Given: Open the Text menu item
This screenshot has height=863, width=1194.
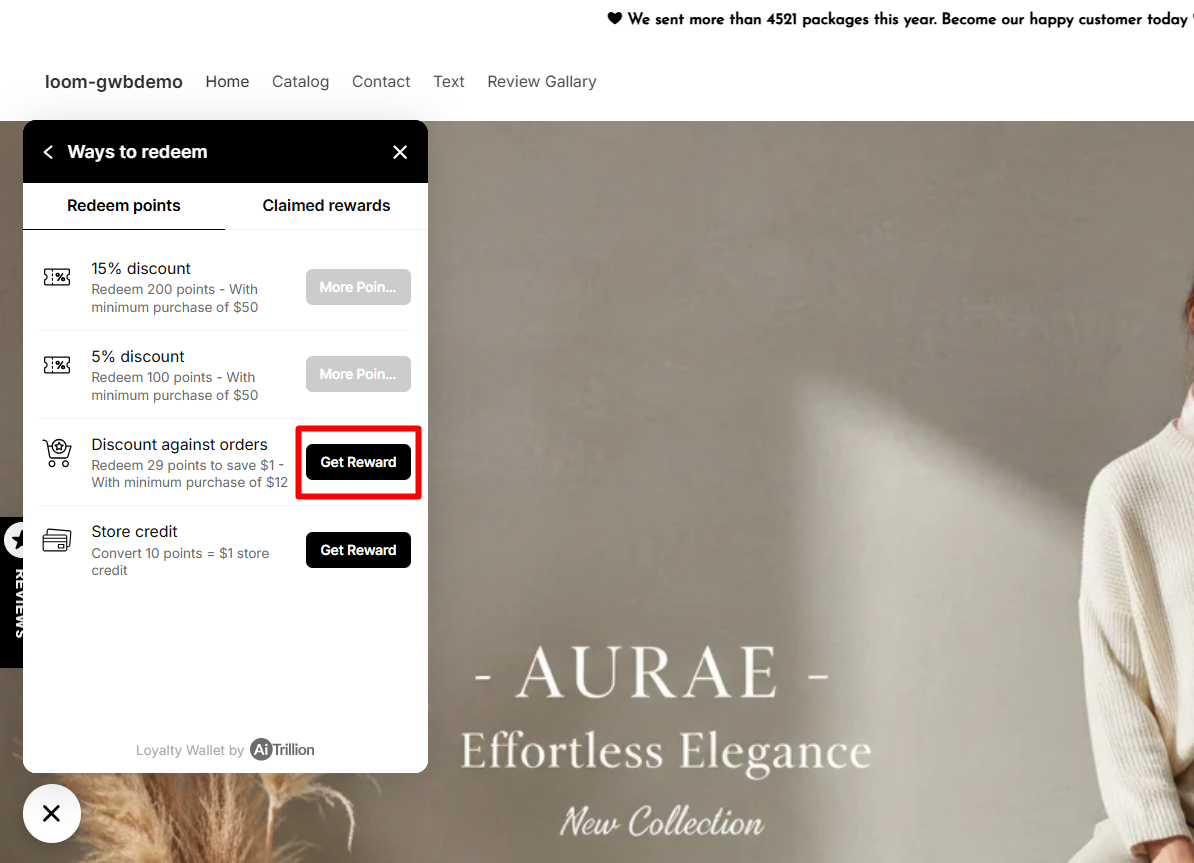Looking at the screenshot, I should coord(449,82).
